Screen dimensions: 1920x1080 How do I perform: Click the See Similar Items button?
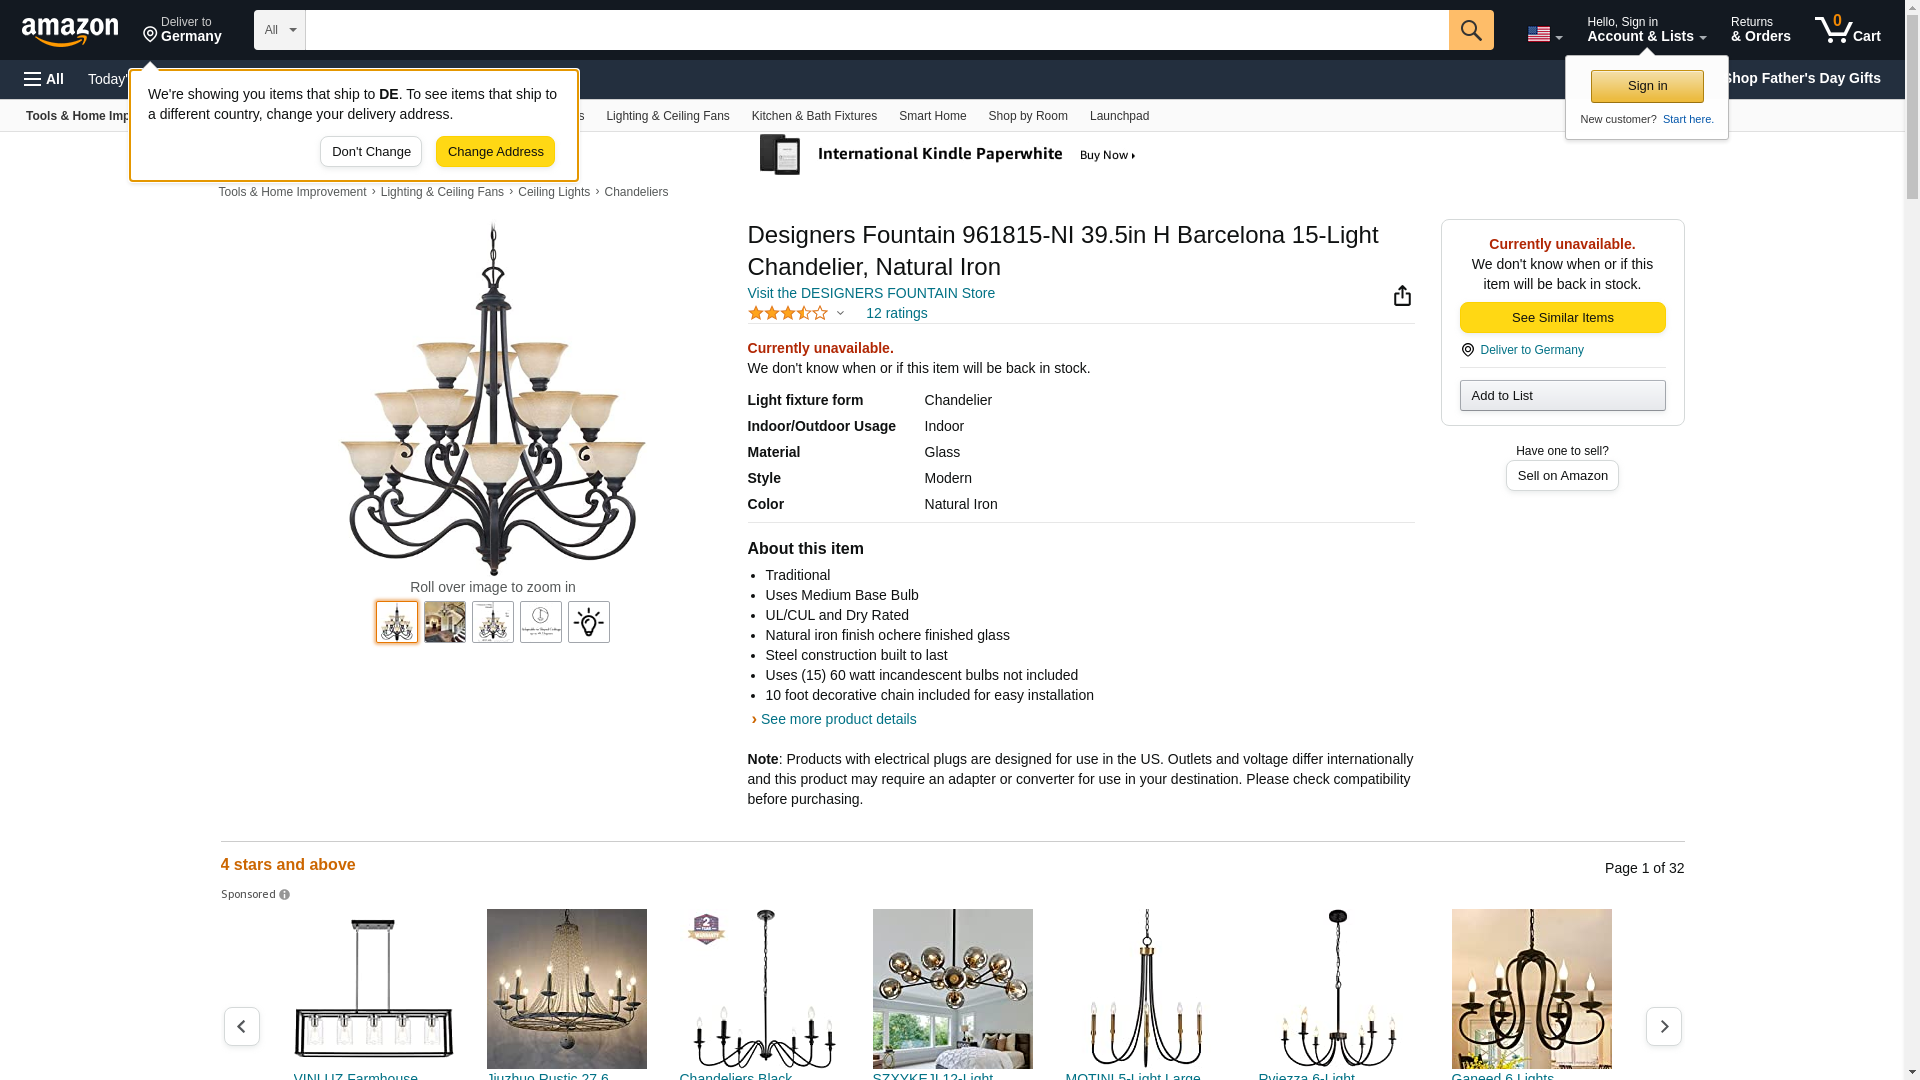coord(1562,318)
